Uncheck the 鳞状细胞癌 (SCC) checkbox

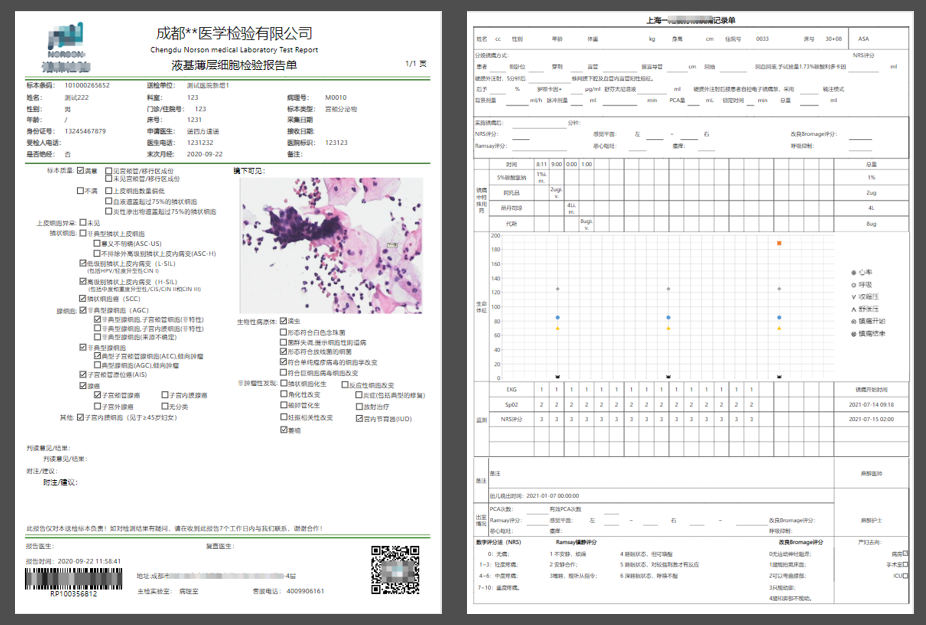[x=83, y=299]
